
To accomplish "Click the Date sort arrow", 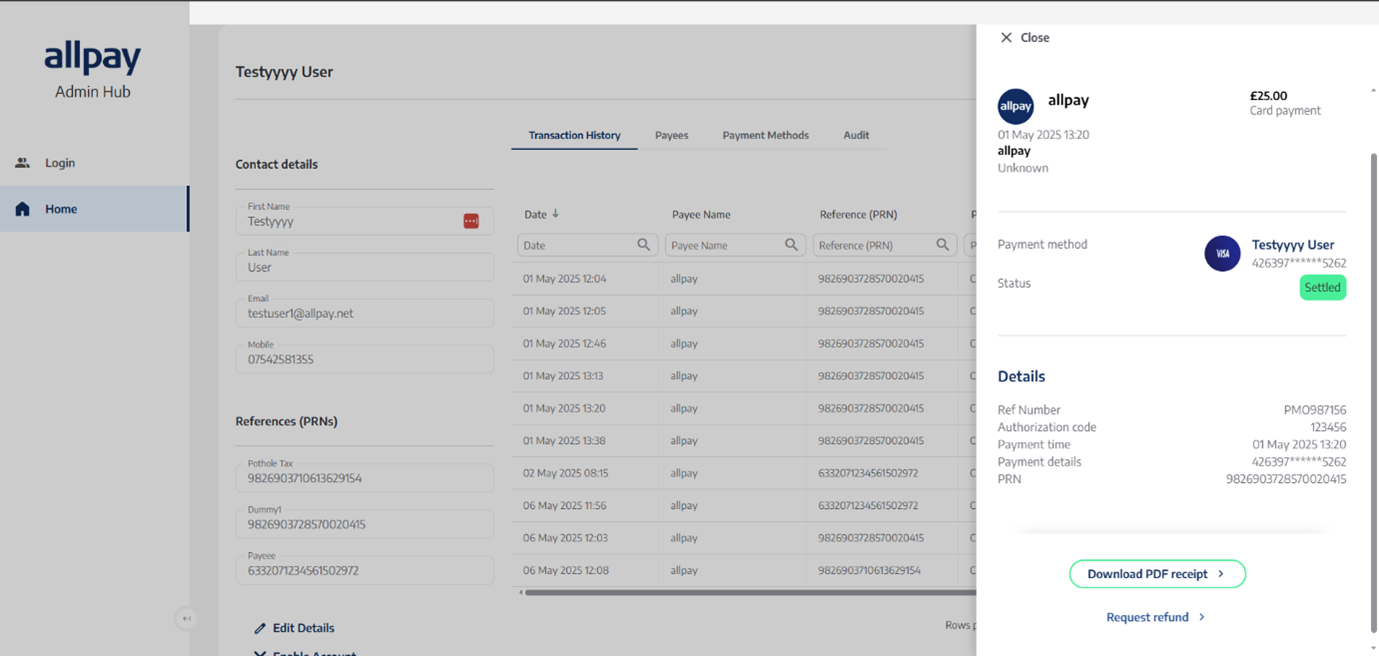I will click(556, 214).
